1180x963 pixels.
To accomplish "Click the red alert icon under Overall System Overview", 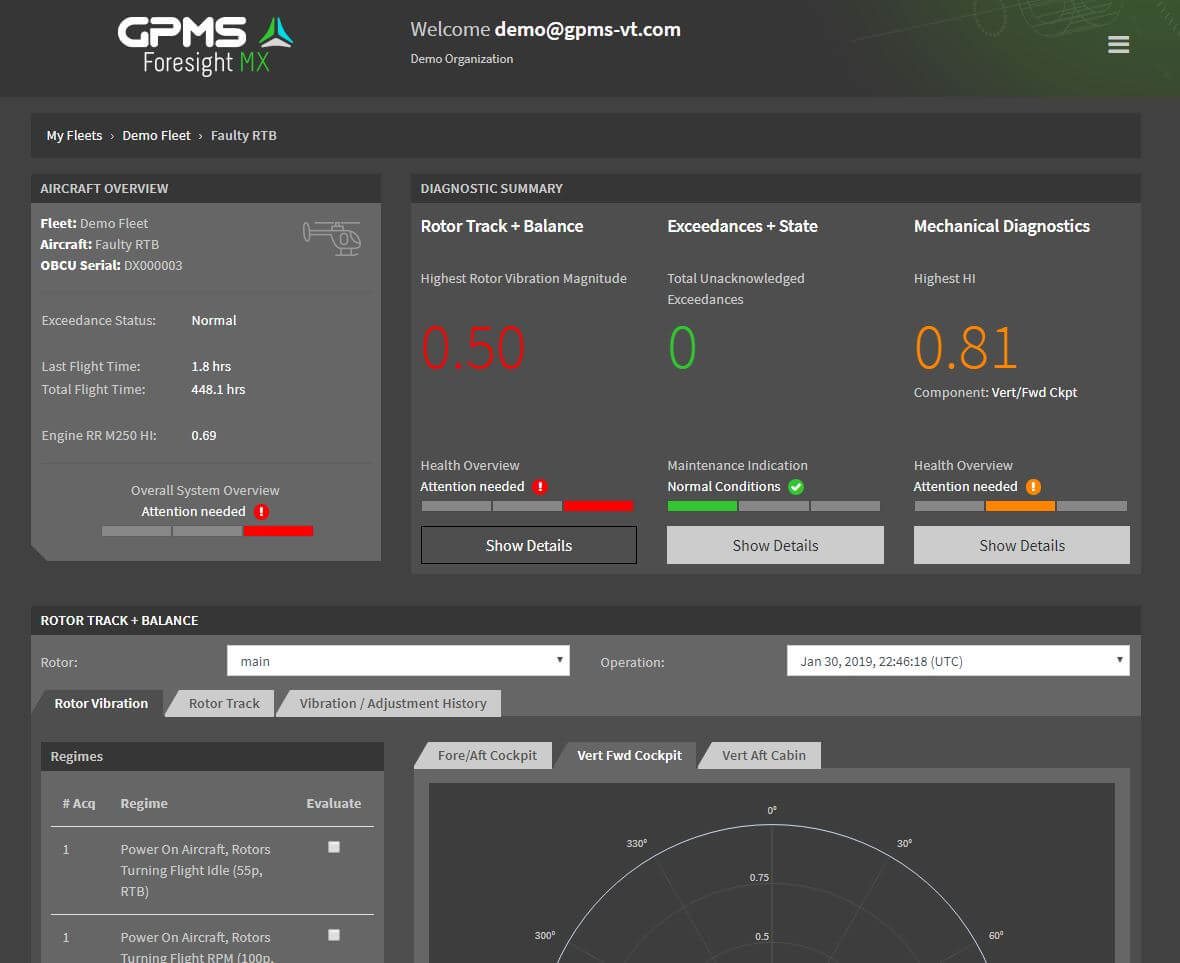I will pyautogui.click(x=262, y=512).
